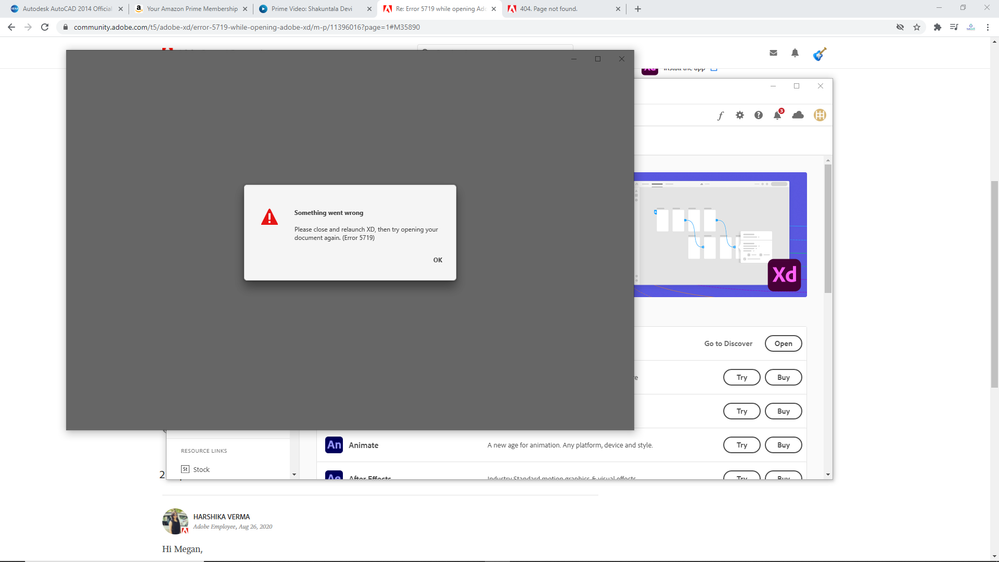Click Try button for Animate
999x562 pixels.
742,445
